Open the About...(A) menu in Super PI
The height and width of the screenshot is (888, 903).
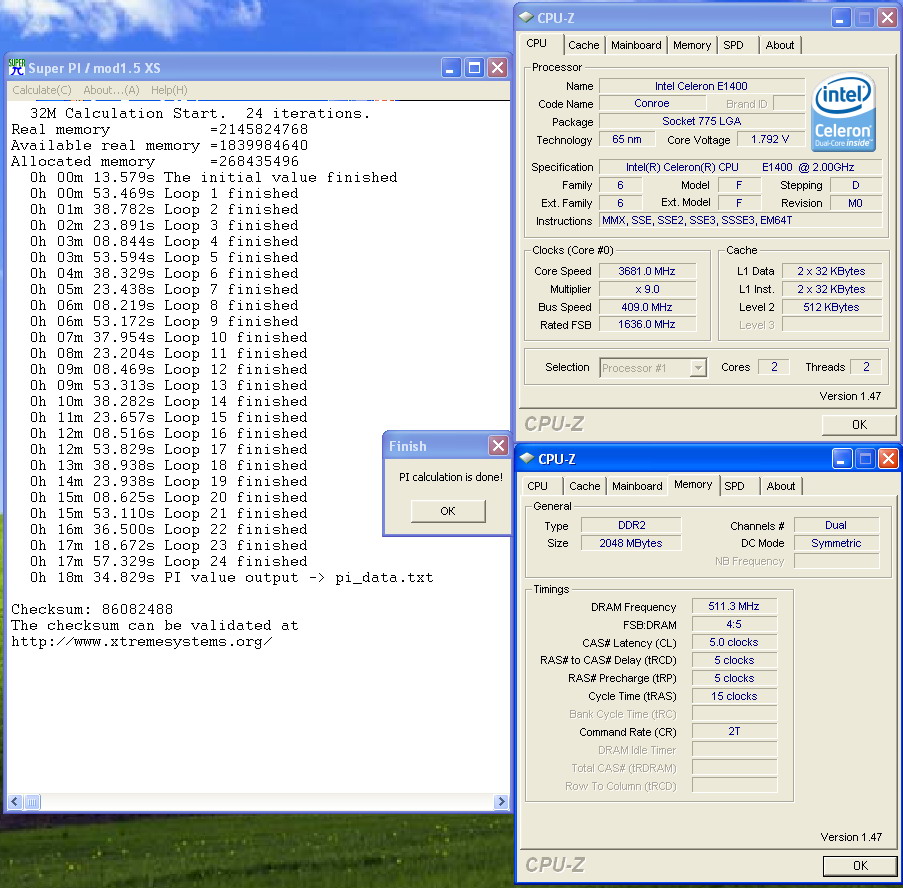click(x=111, y=90)
